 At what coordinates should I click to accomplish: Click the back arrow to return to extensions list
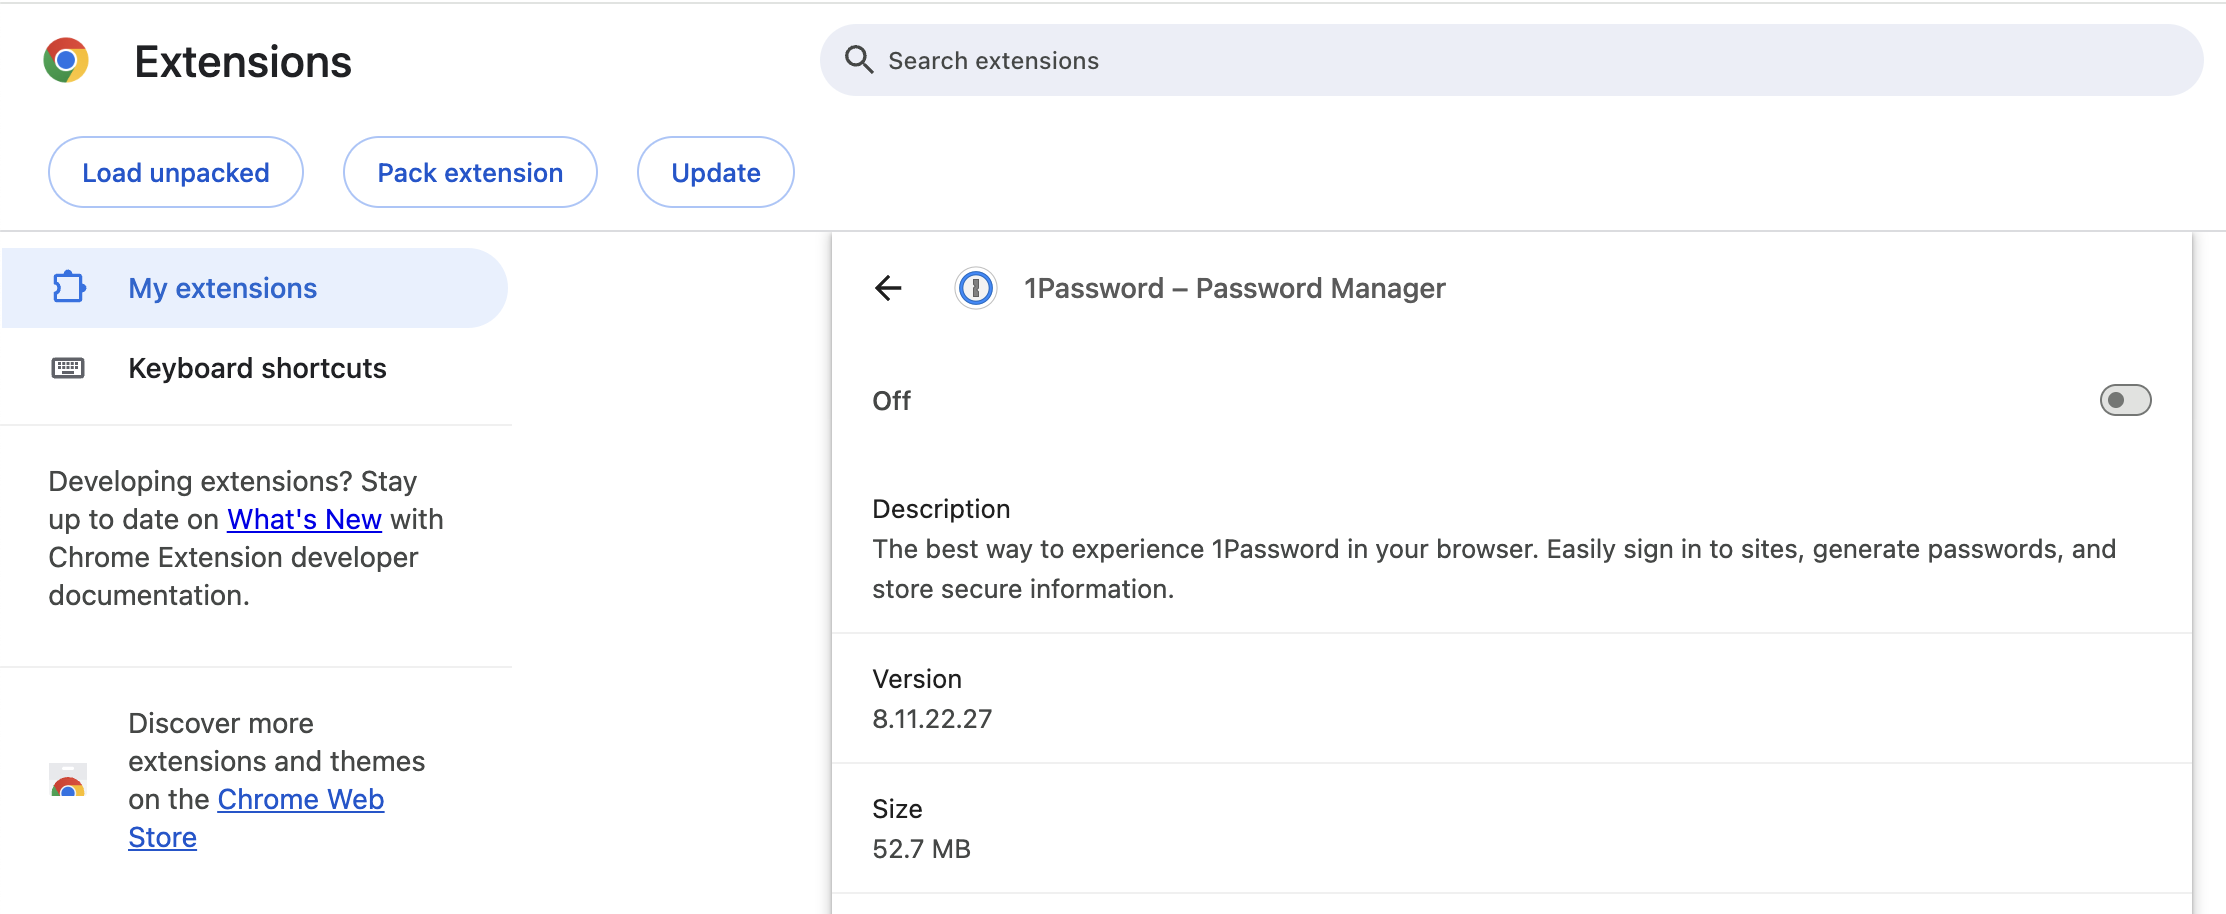pyautogui.click(x=888, y=288)
